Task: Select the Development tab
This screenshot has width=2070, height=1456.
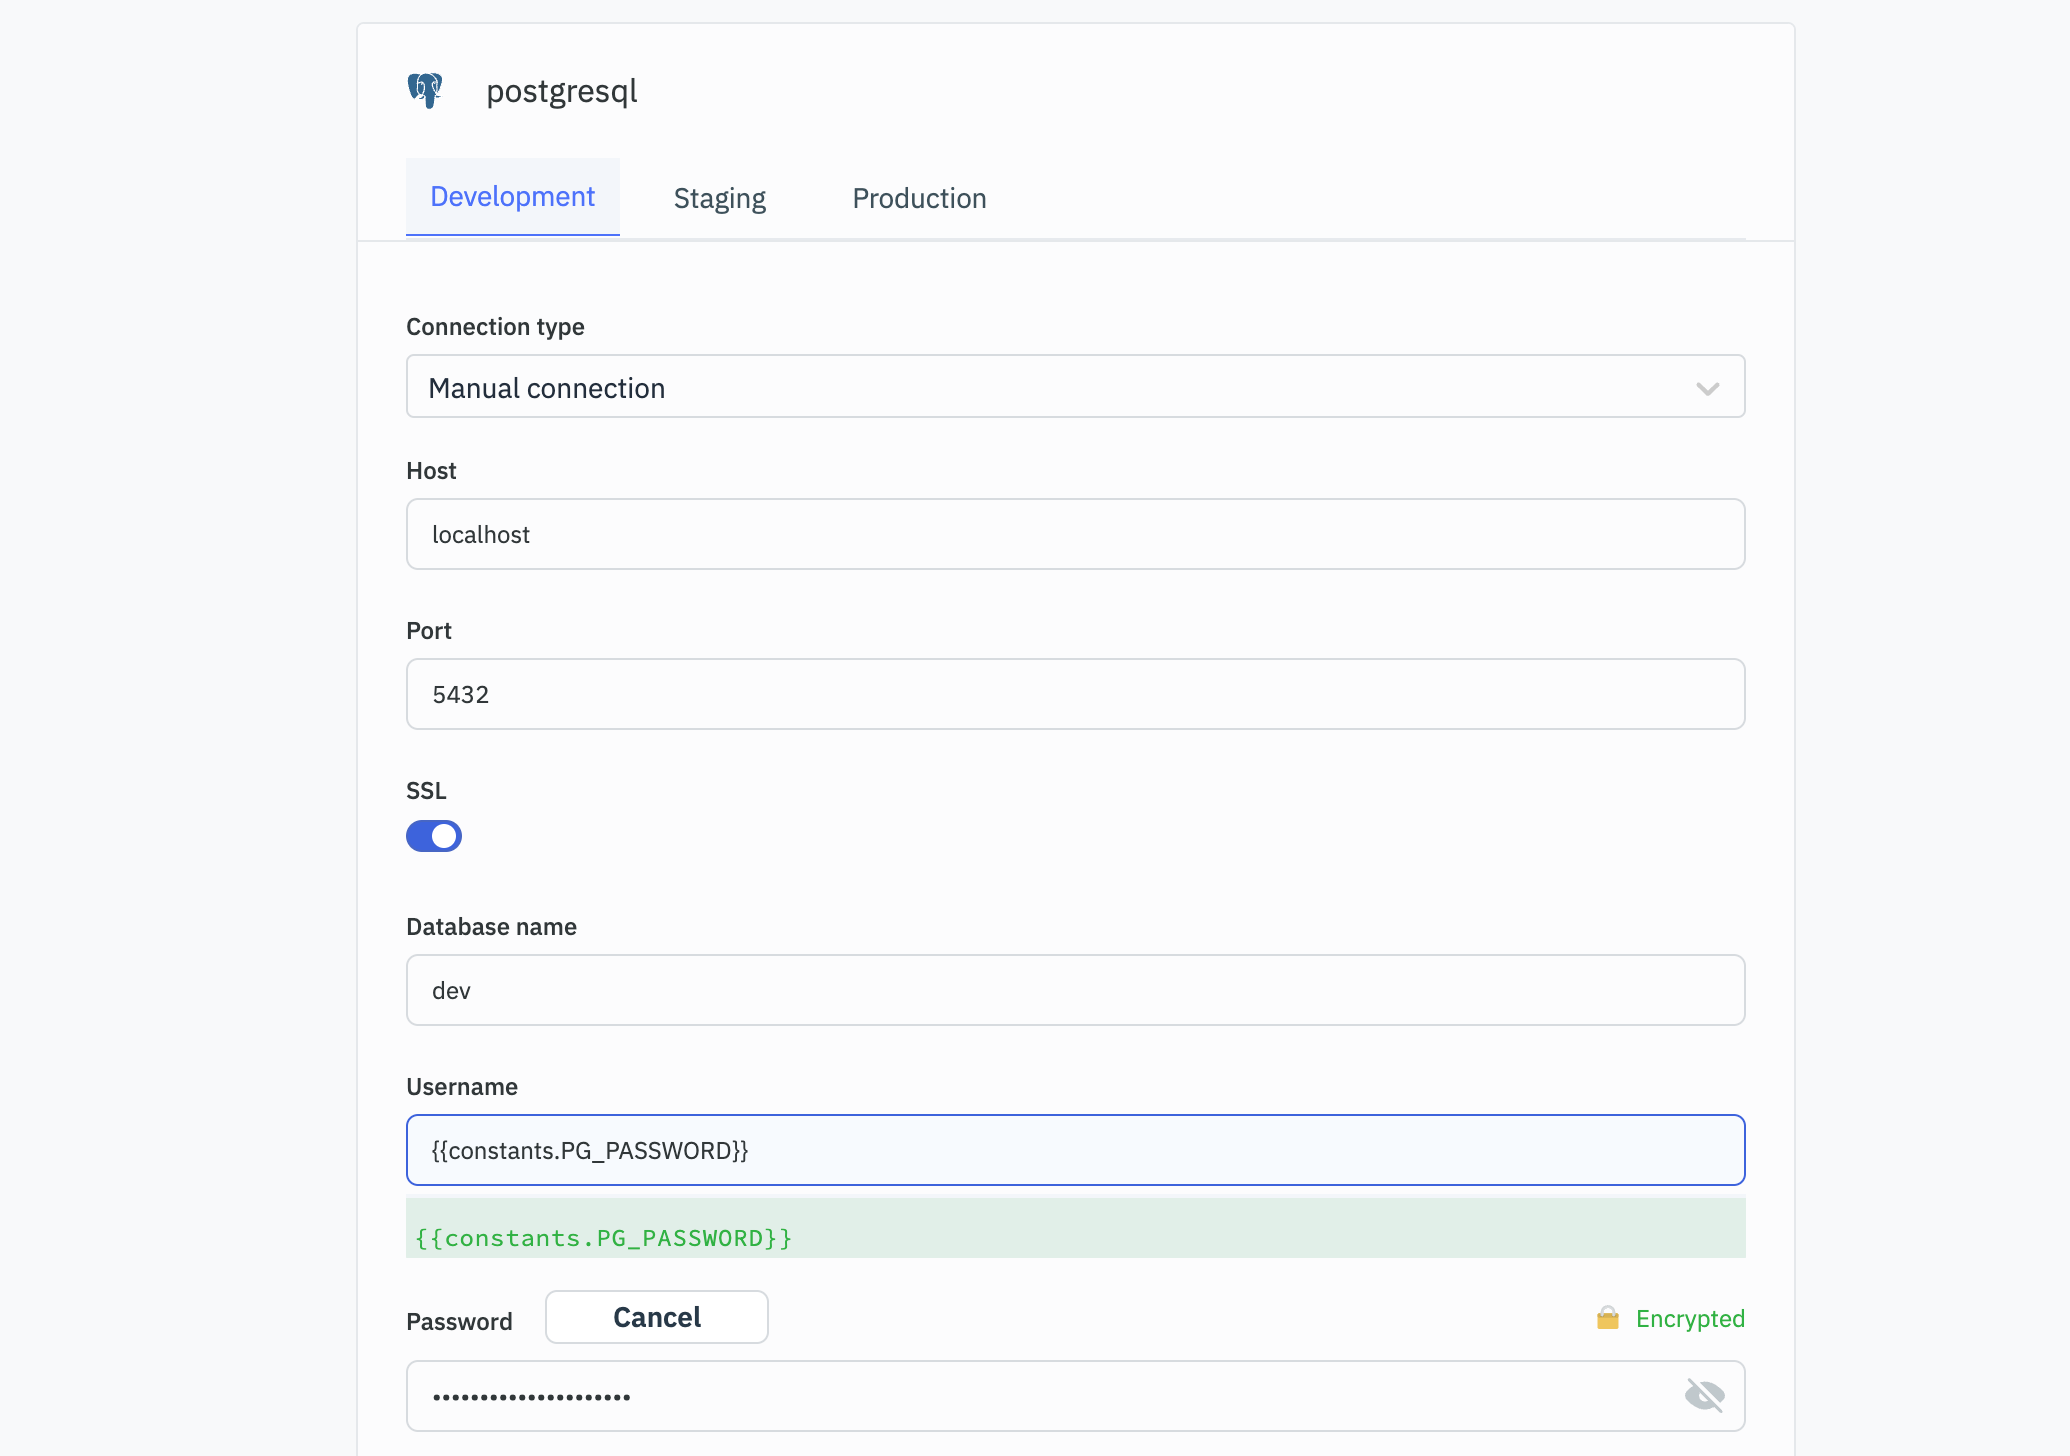Action: (512, 197)
